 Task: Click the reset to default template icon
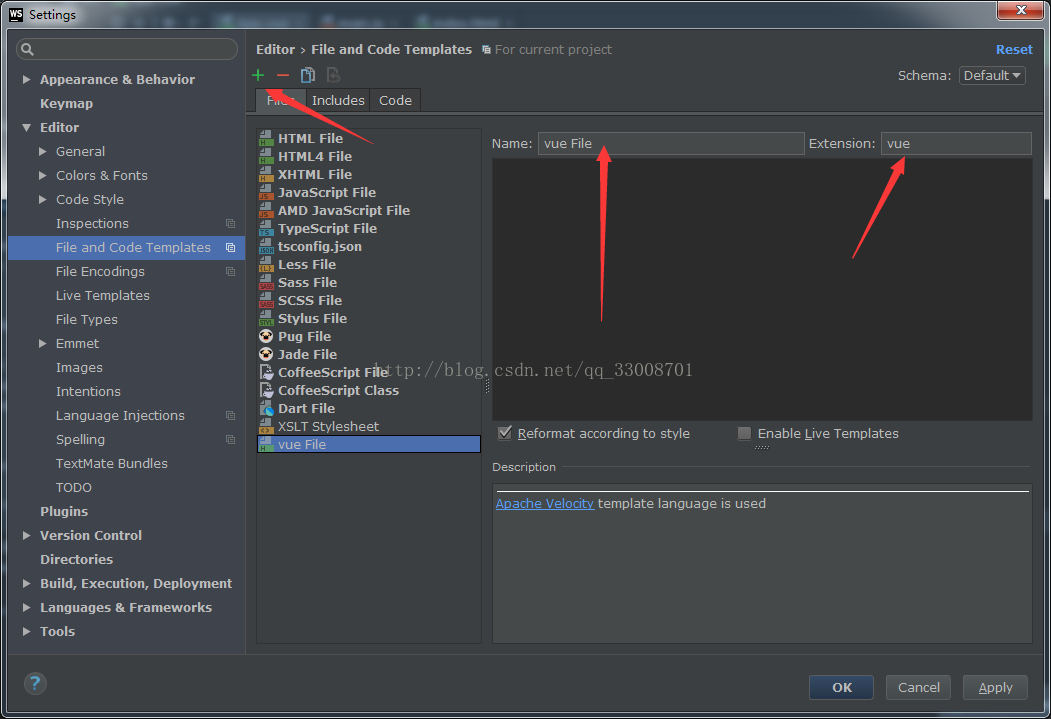tap(333, 75)
